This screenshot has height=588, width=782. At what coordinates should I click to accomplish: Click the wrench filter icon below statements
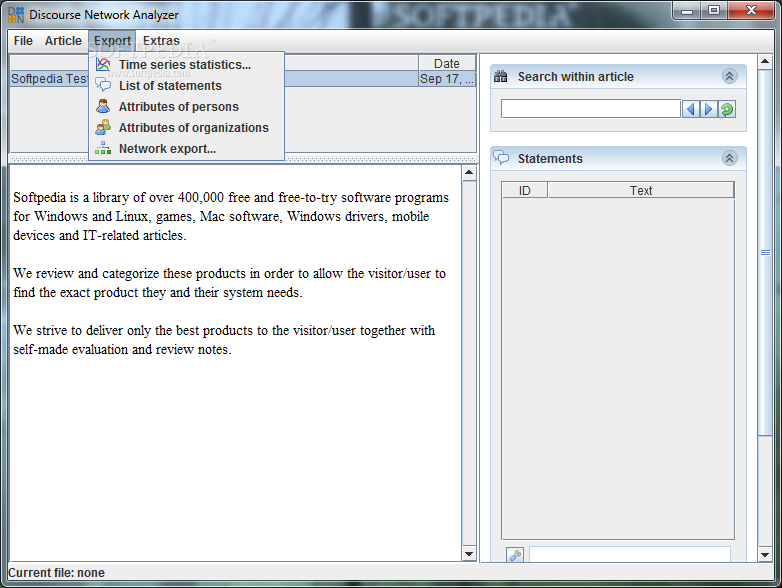pos(515,555)
